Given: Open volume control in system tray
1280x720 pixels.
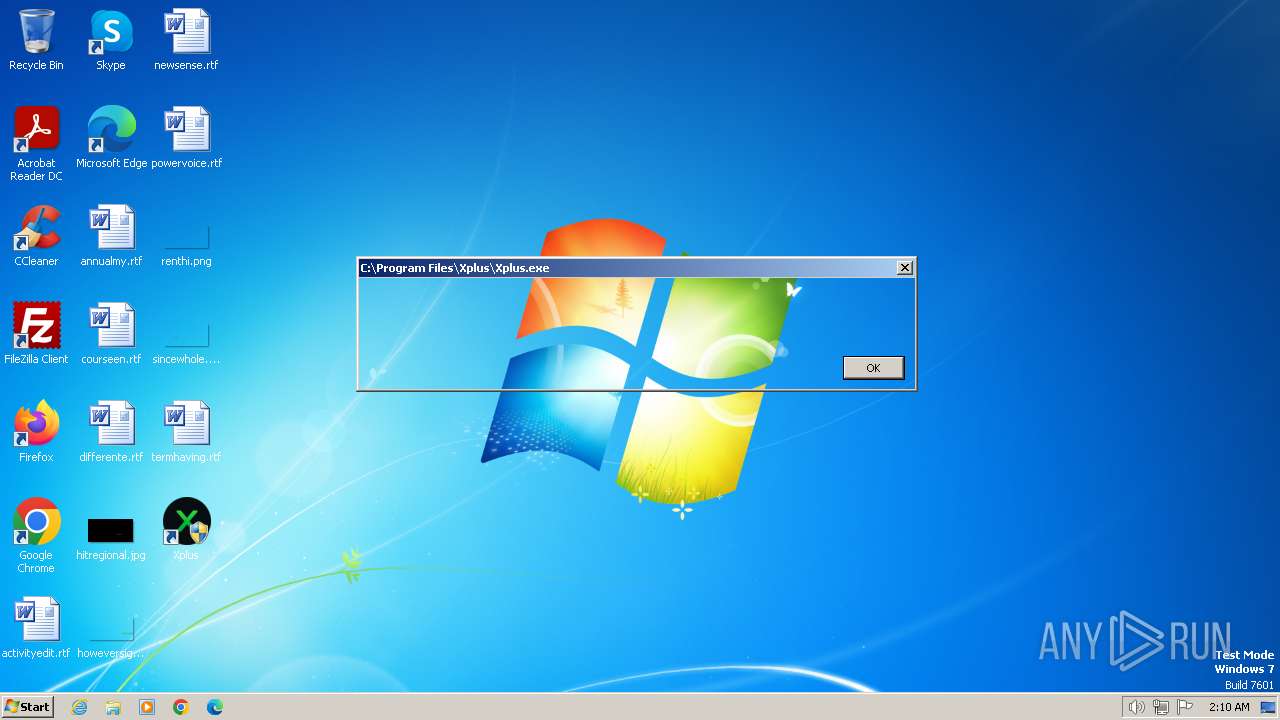Looking at the screenshot, I should pos(1137,707).
